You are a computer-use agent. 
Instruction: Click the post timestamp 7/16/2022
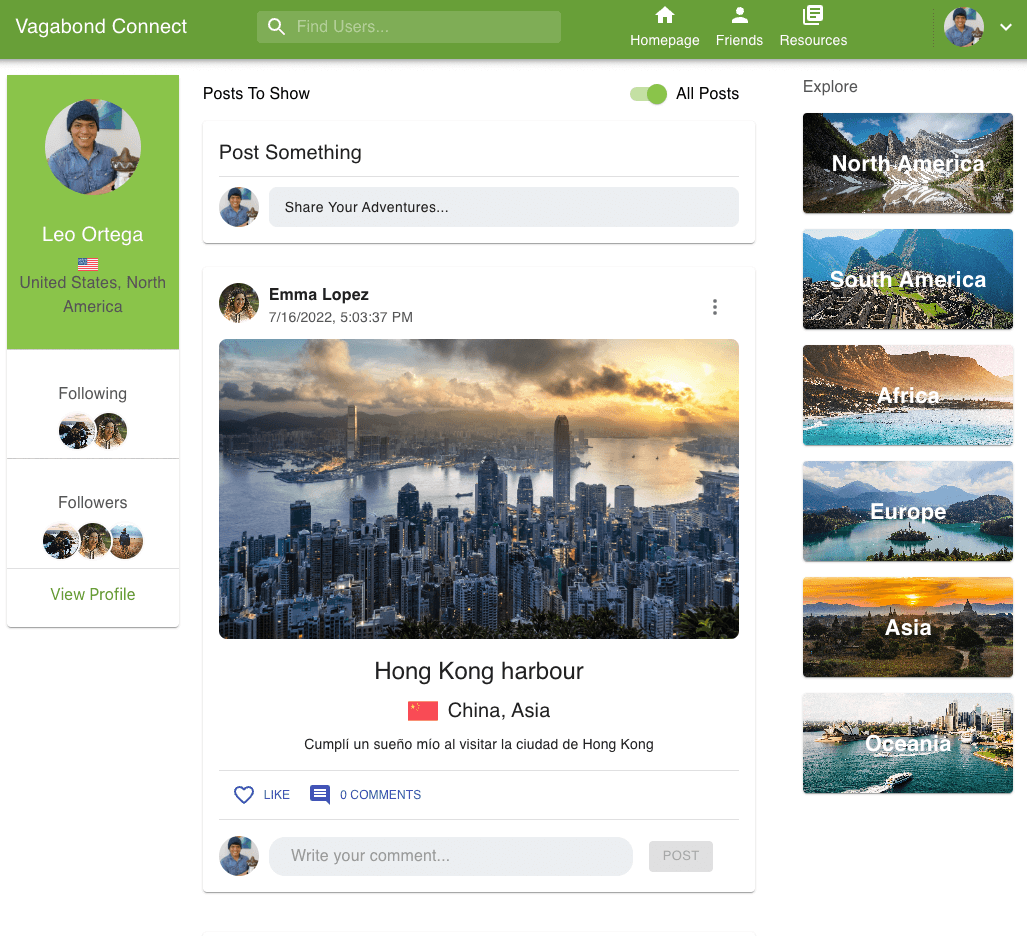[x=341, y=318]
